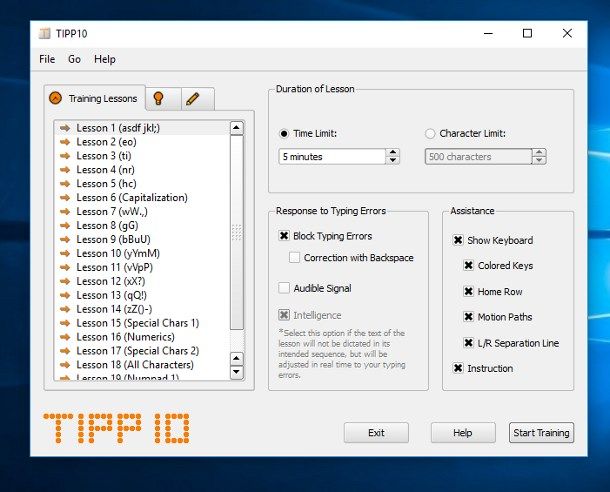Select Lesson 18 (All Characters)
This screenshot has width=610, height=492.
pyautogui.click(x=142, y=365)
